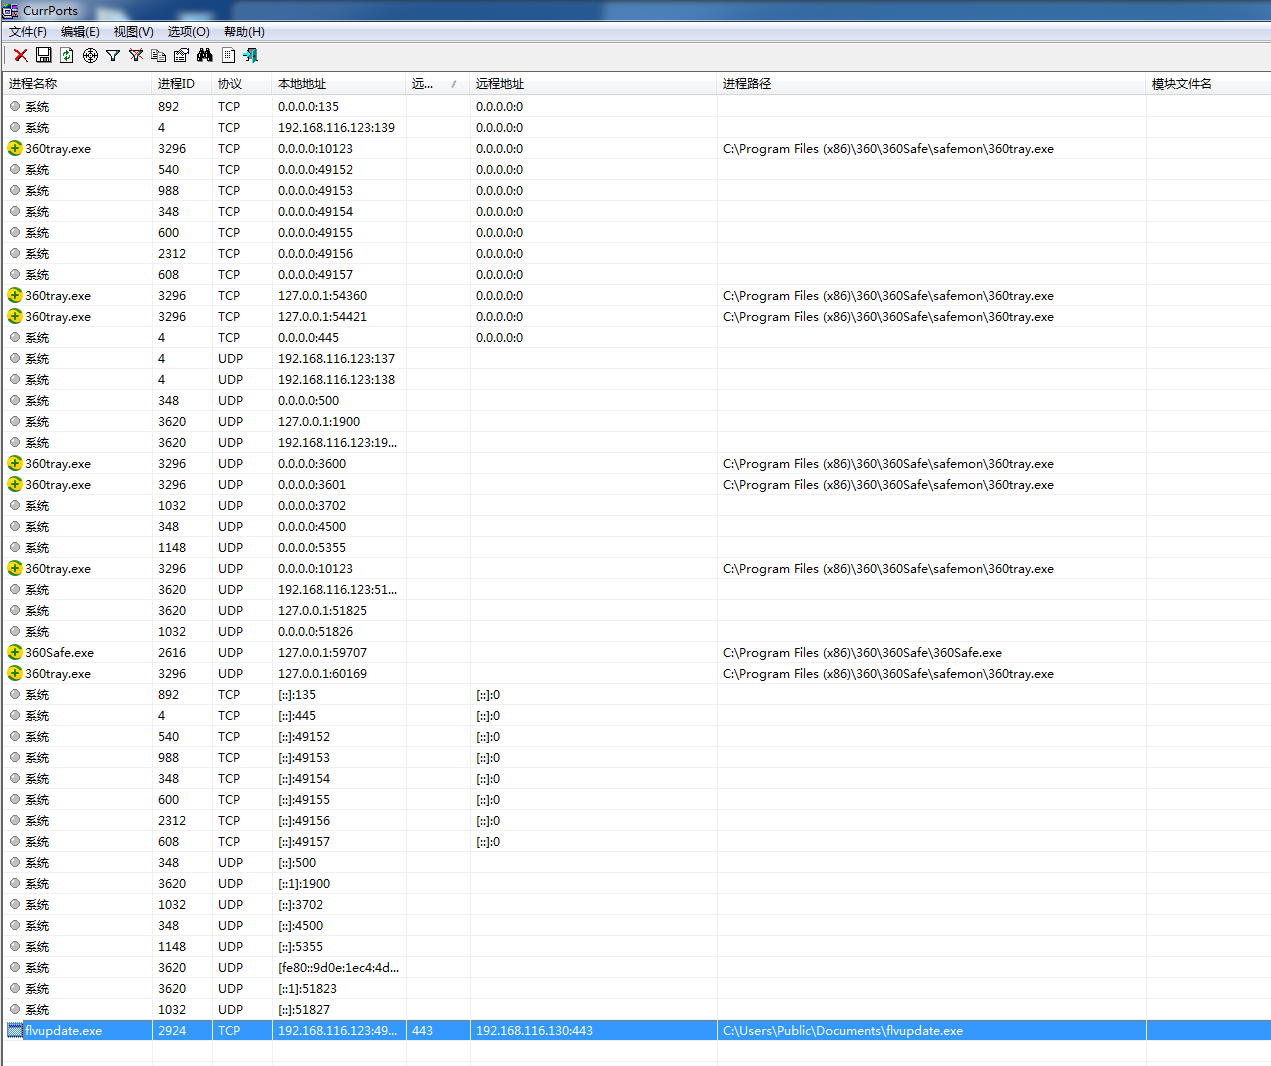Open the 文件(F) menu

(28, 32)
